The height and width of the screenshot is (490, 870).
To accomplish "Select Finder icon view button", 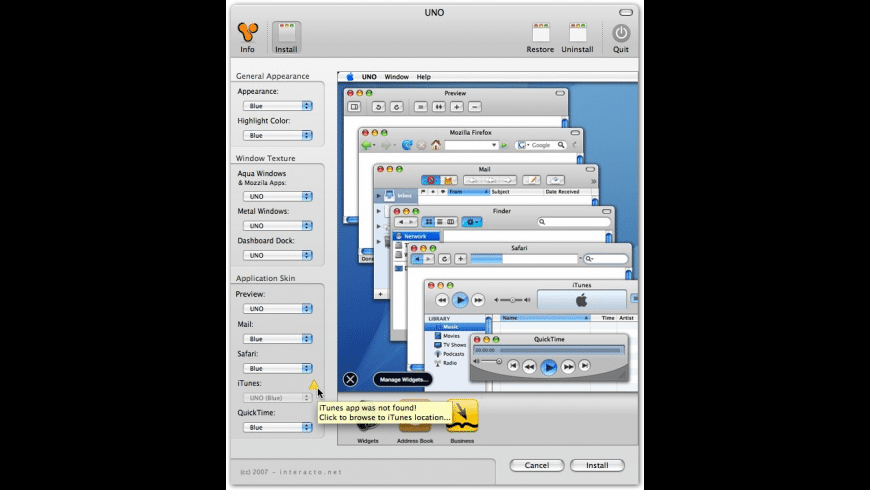I will tap(428, 222).
